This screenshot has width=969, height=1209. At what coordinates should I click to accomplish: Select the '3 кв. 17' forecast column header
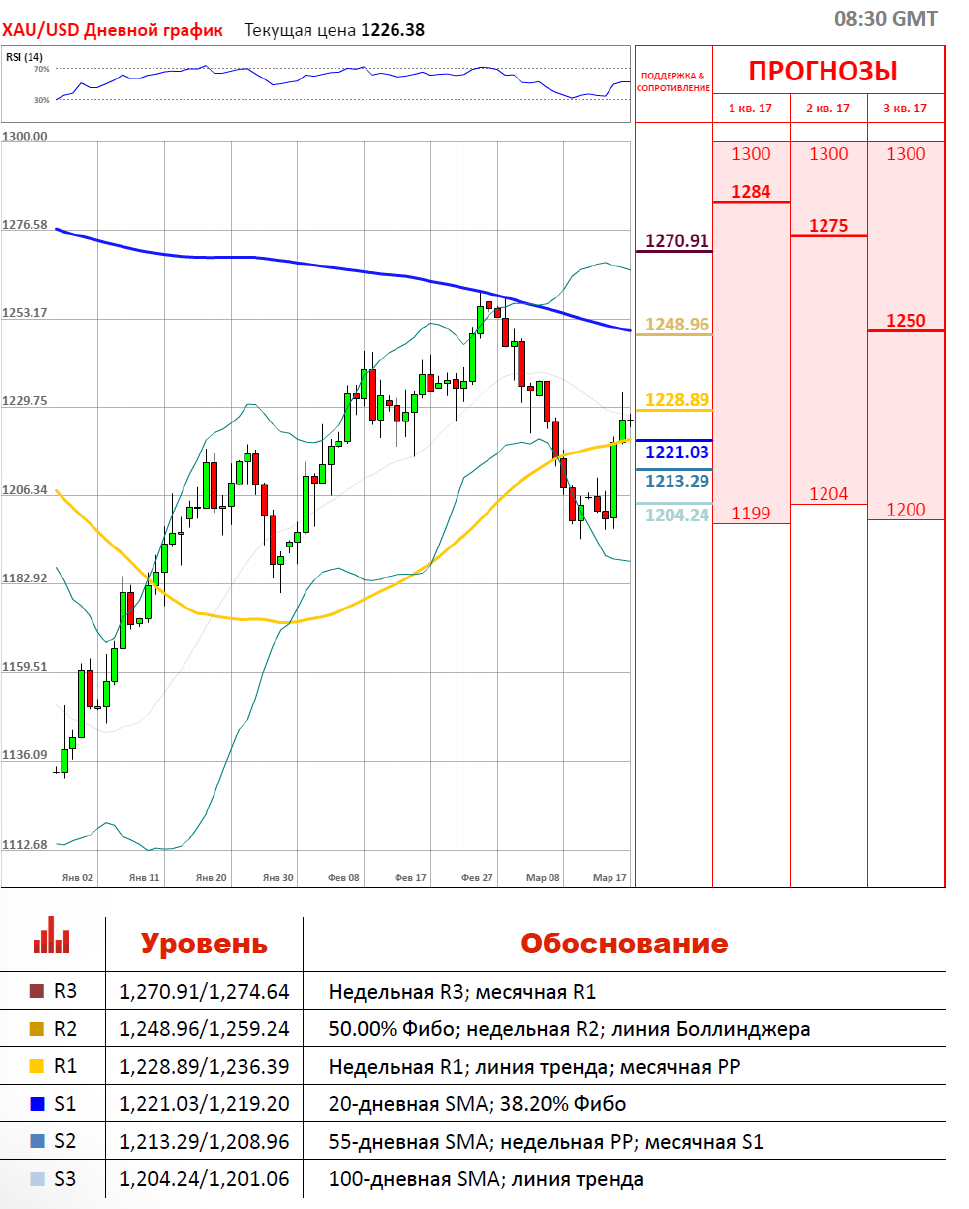905,108
